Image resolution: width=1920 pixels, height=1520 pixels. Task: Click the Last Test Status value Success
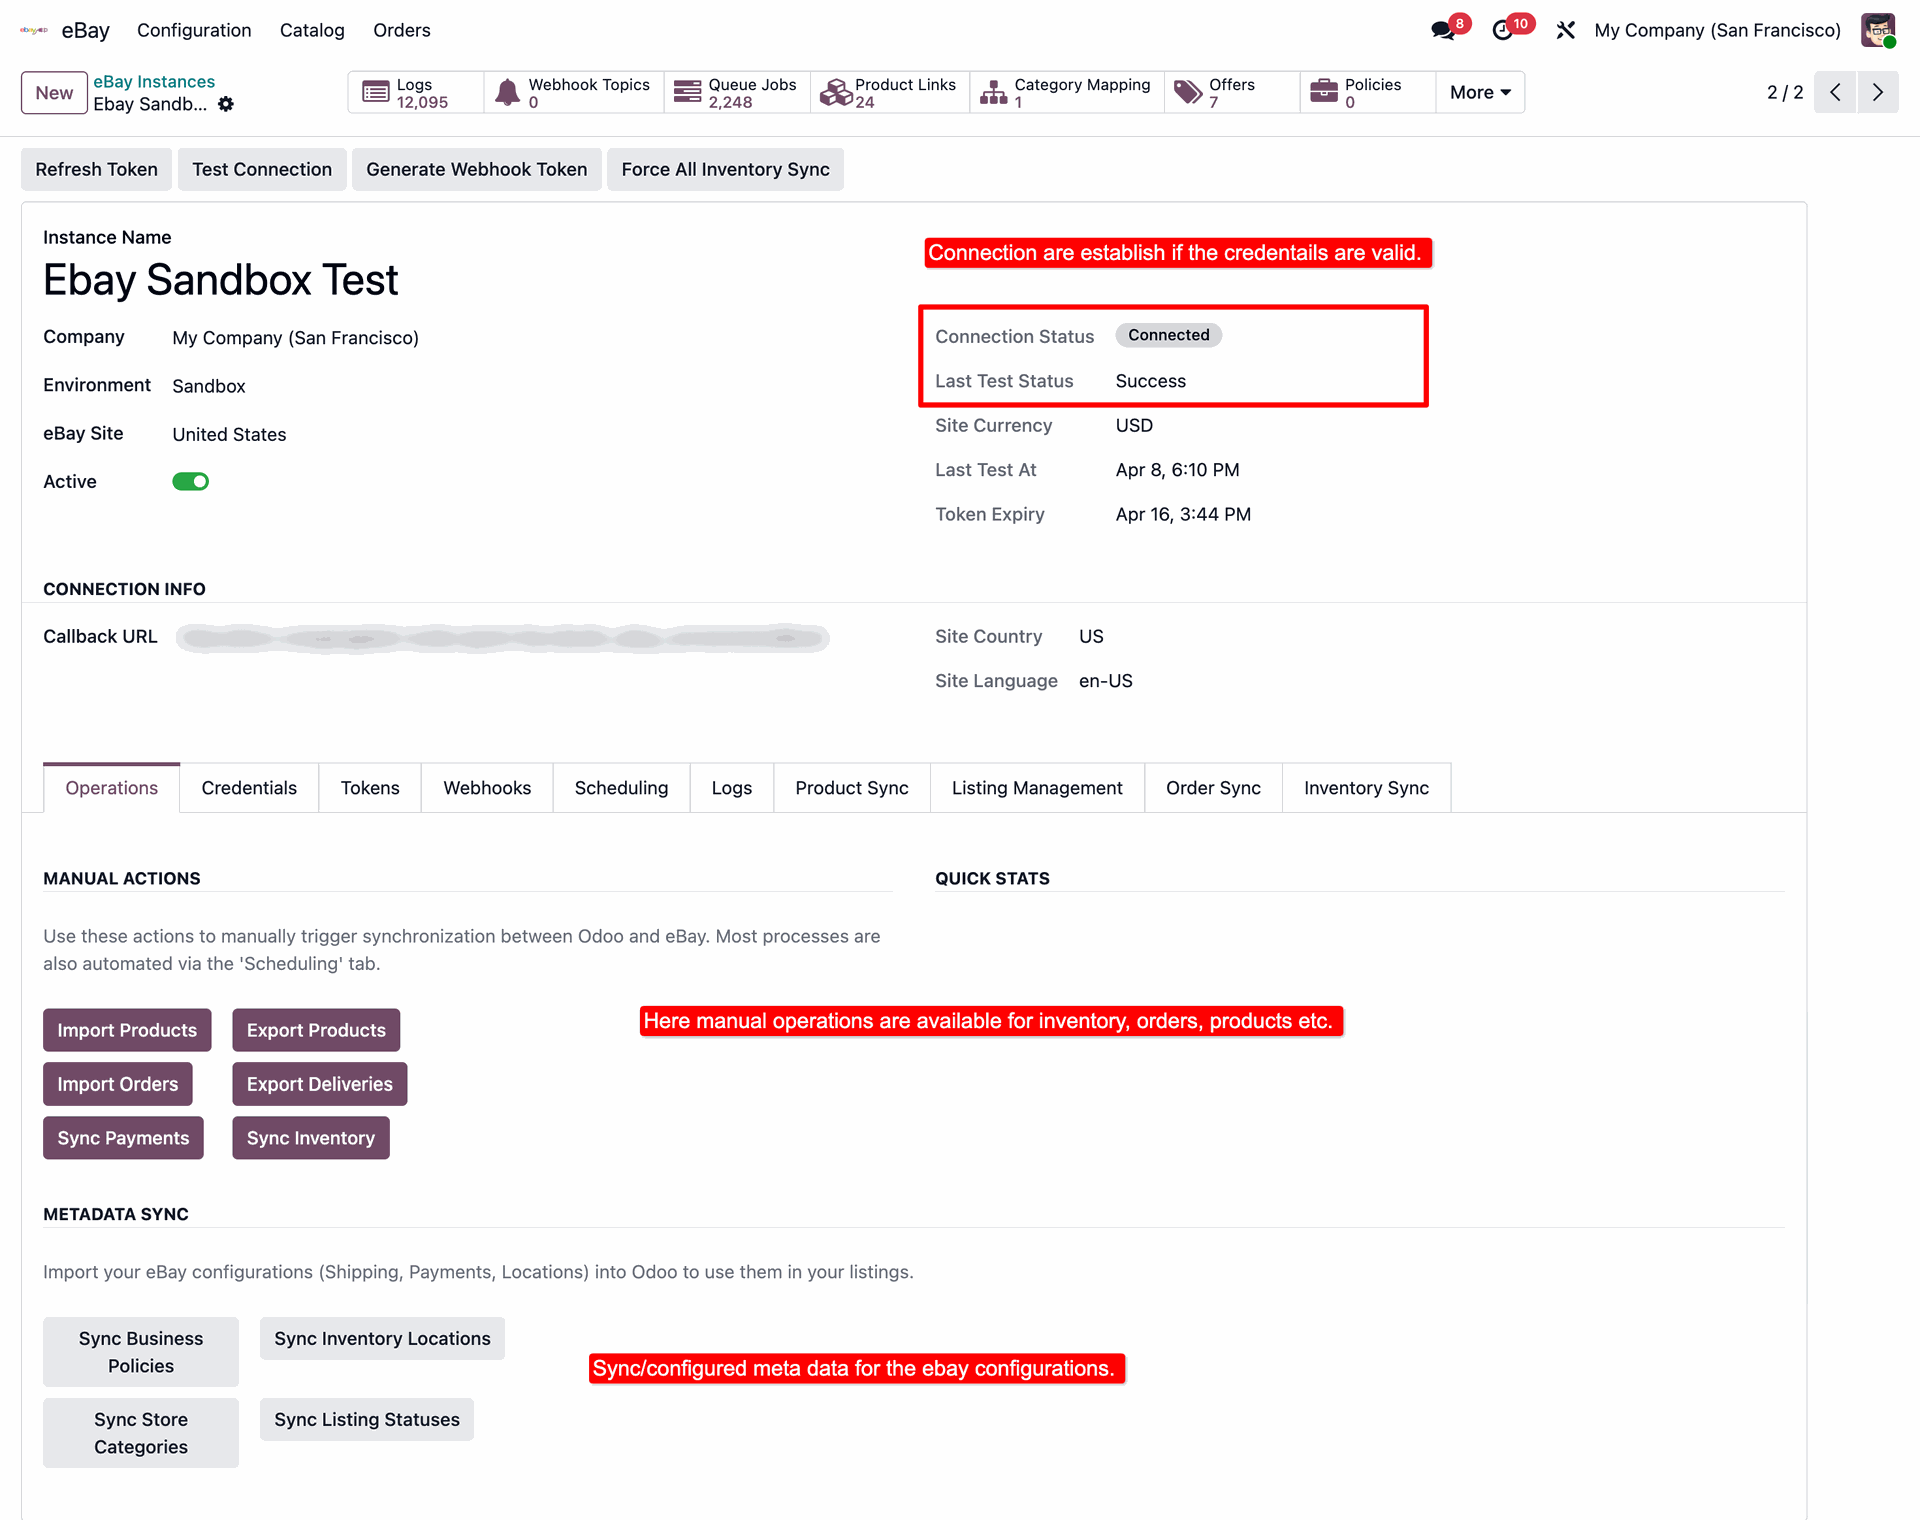[1150, 381]
